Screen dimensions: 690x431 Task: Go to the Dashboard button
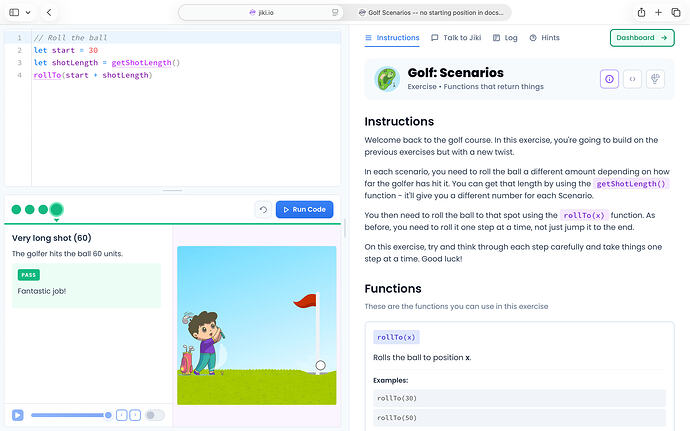tap(642, 38)
